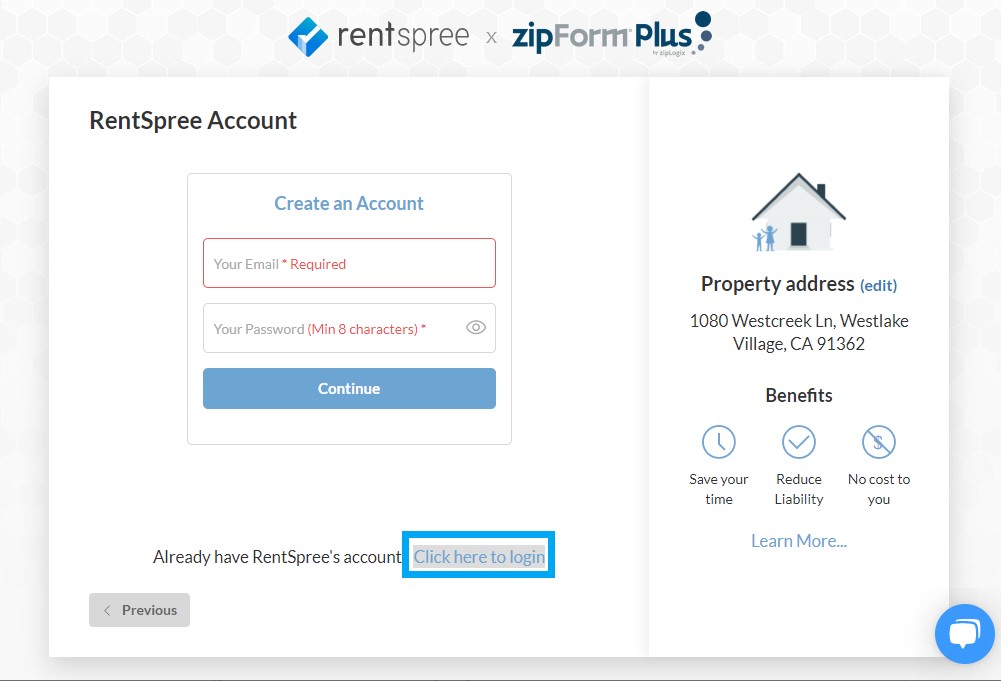Click the RentSpree logo icon

(308, 37)
